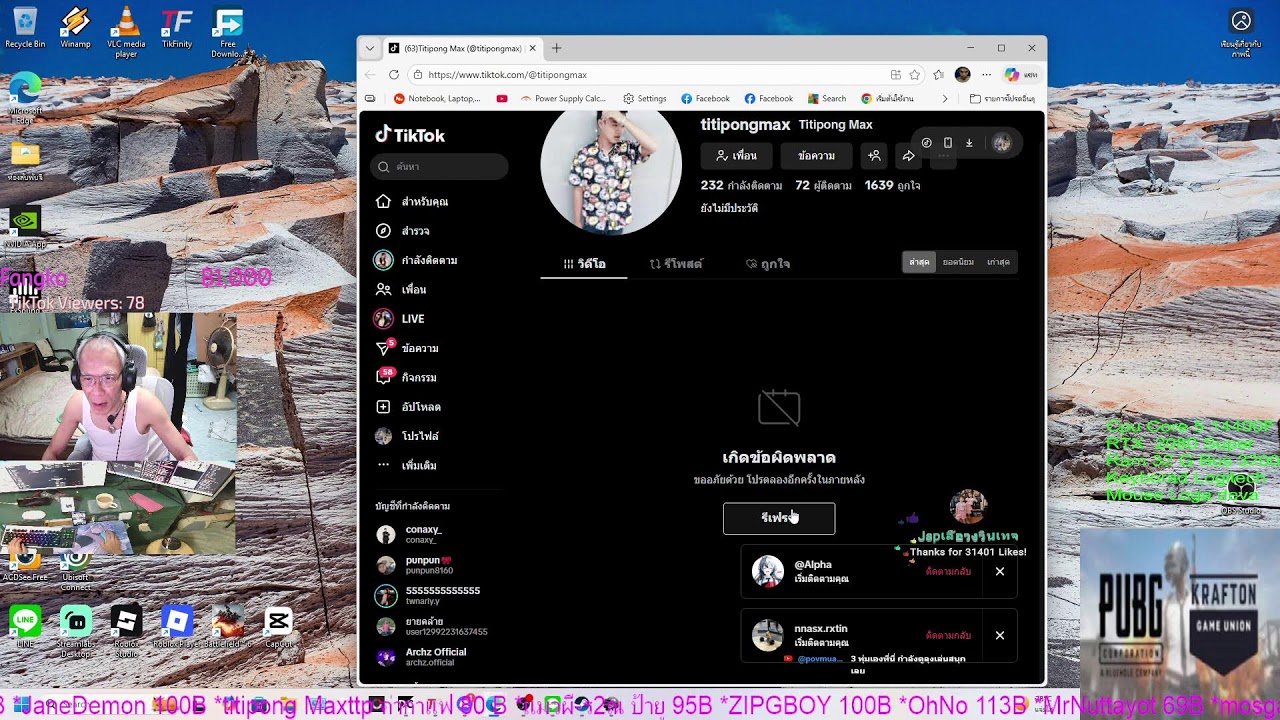Add this page to favorites (star)
1280x720 pixels.
point(915,75)
